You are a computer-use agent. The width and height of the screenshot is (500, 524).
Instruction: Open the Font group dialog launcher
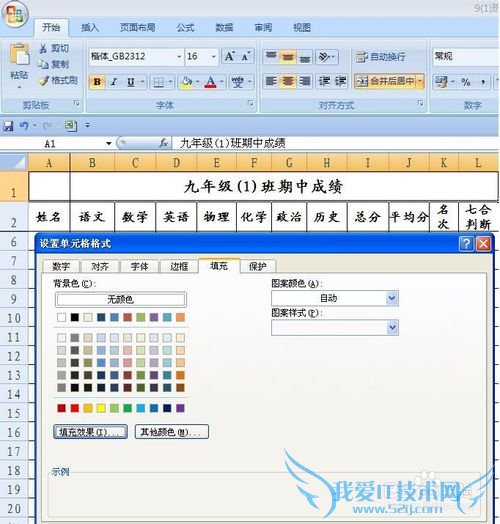pos(250,104)
